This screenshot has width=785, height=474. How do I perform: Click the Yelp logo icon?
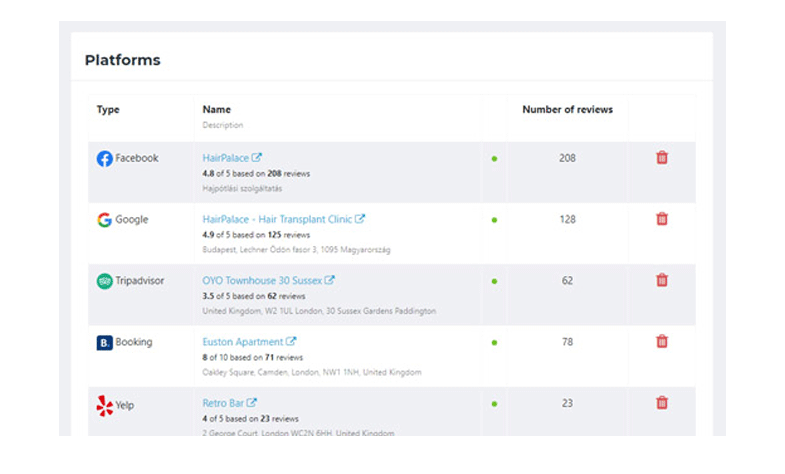pyautogui.click(x=104, y=405)
